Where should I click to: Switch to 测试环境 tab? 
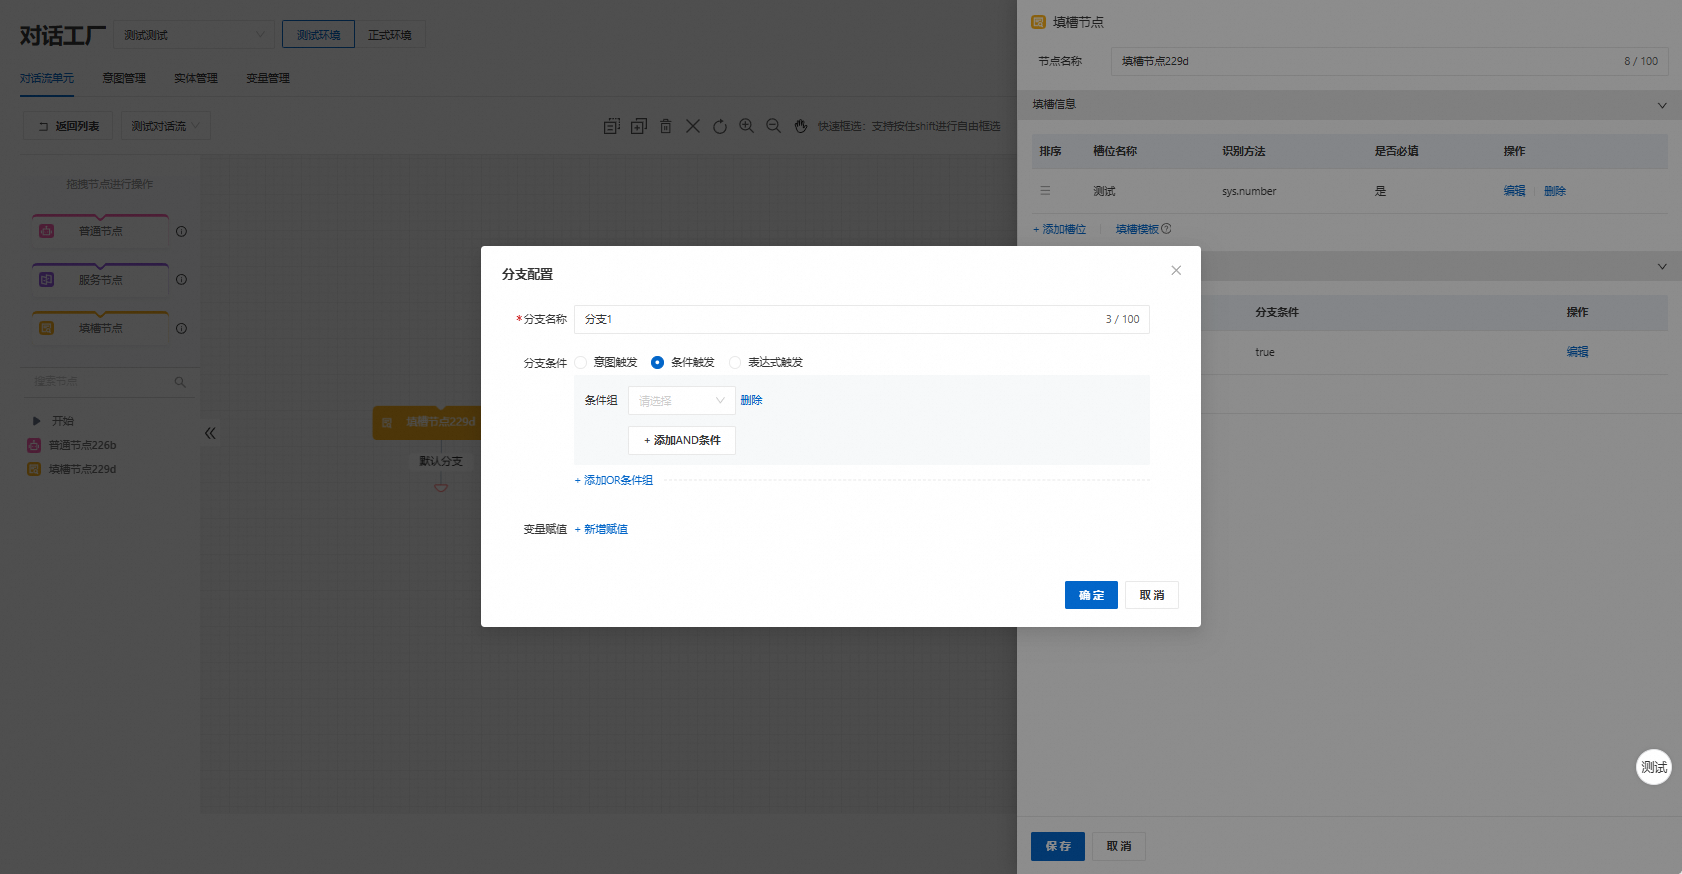pos(318,35)
